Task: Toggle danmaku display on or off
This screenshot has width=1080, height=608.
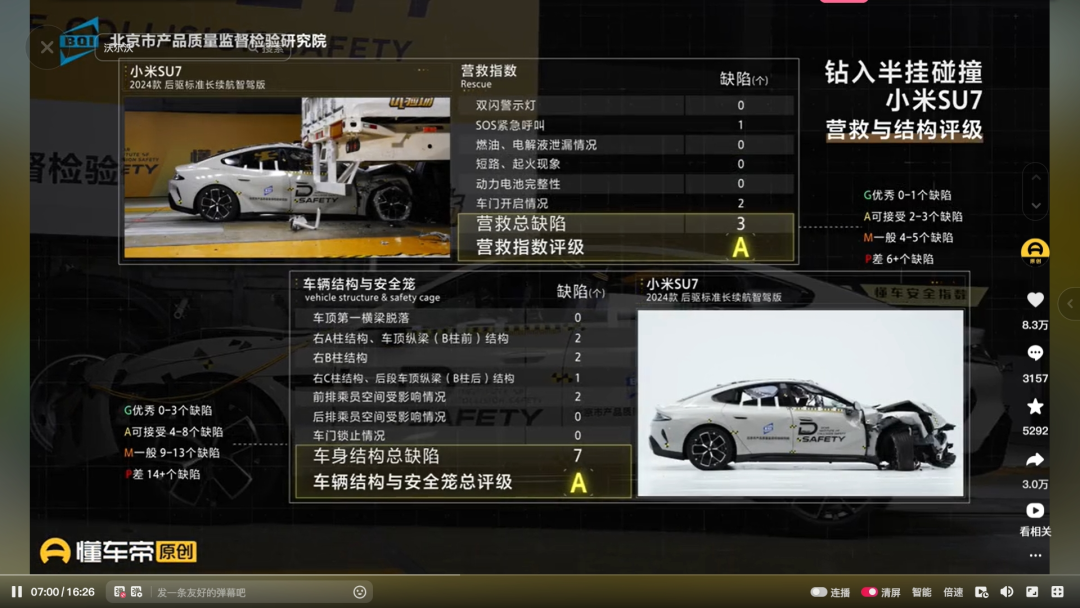Action: 120,592
